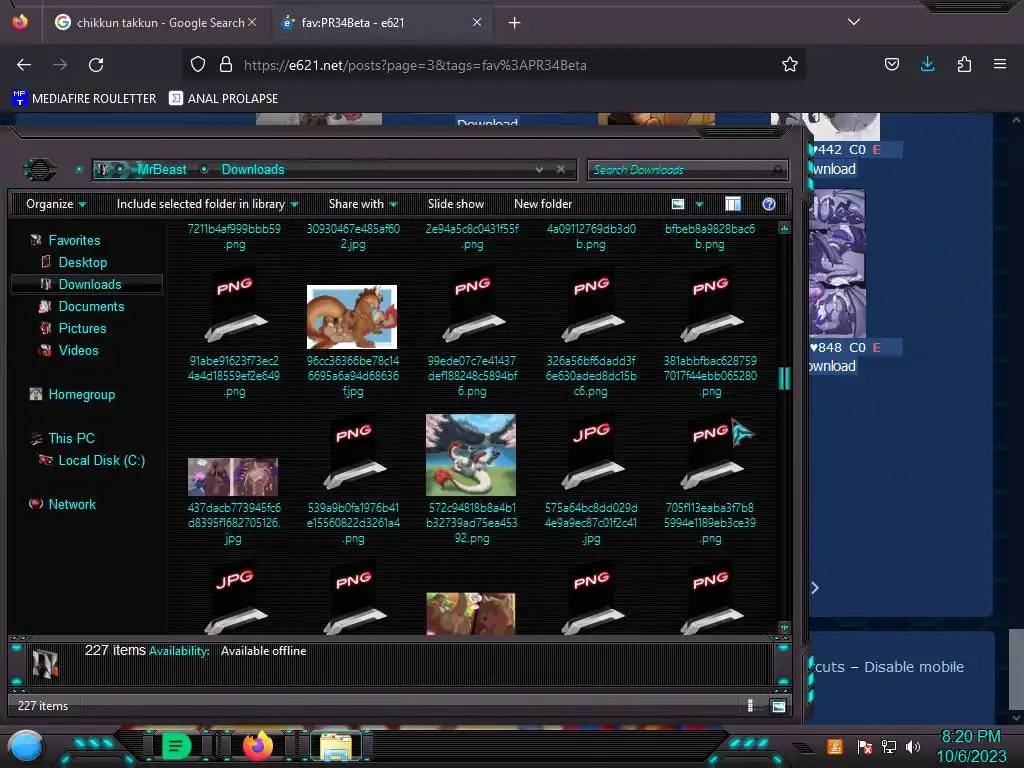Select the 96cc36366be78c14 jpg thumbnail
The image size is (1024, 768).
pos(352,317)
